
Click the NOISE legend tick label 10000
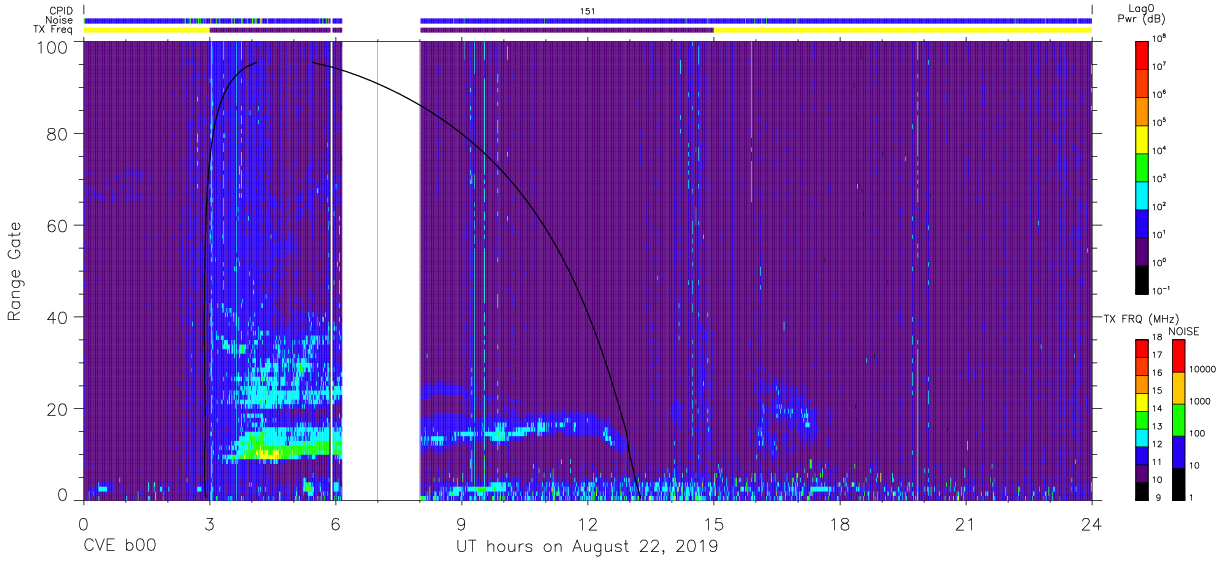pos(1204,370)
